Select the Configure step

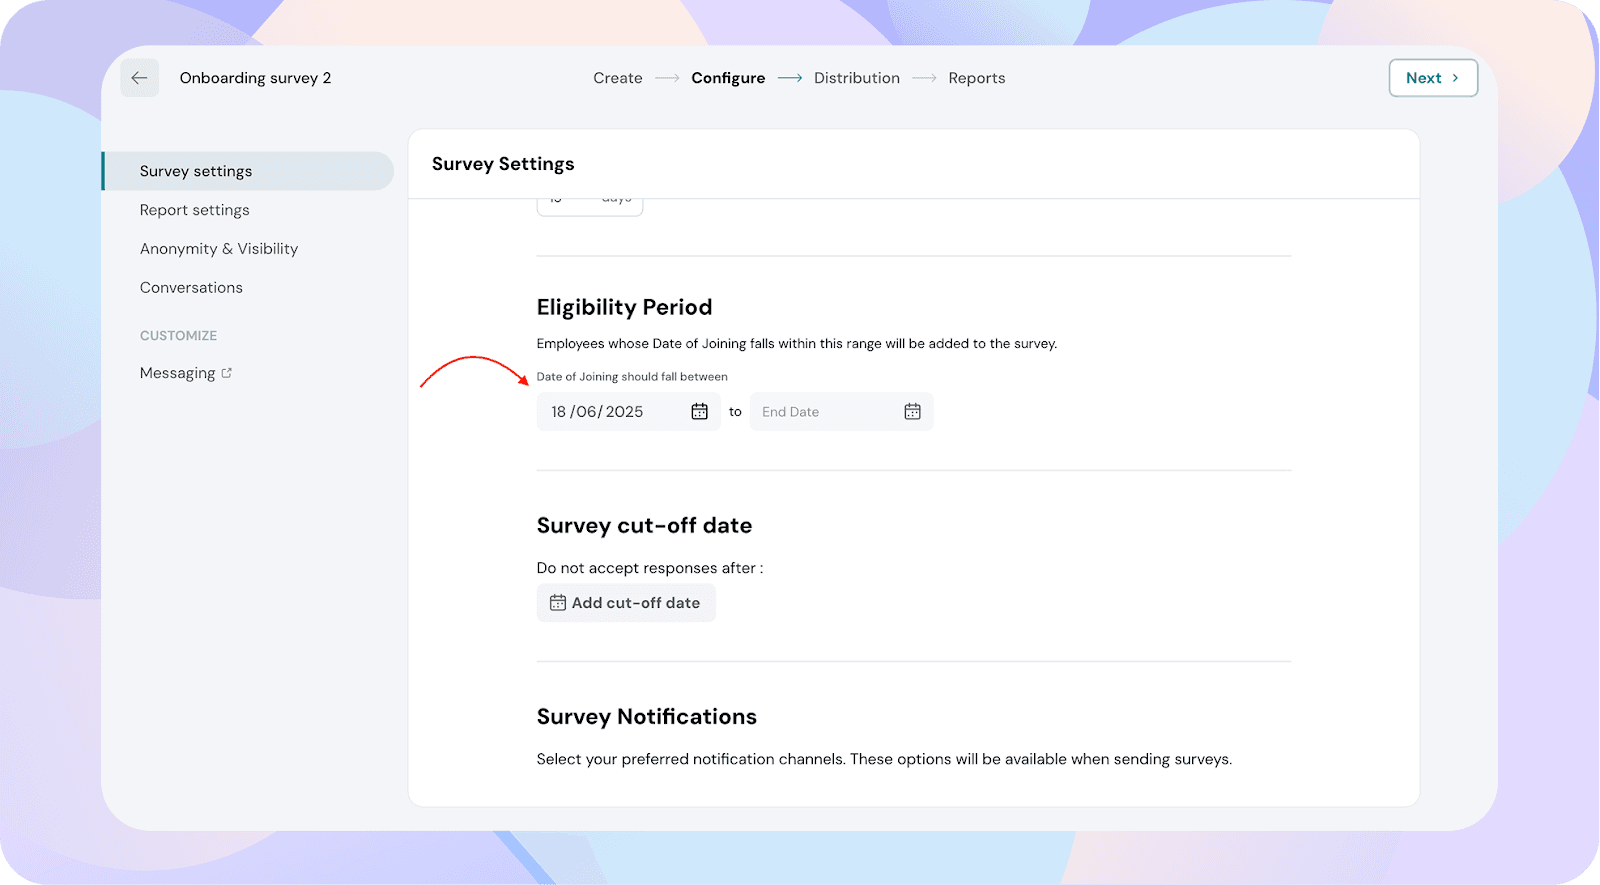728,78
